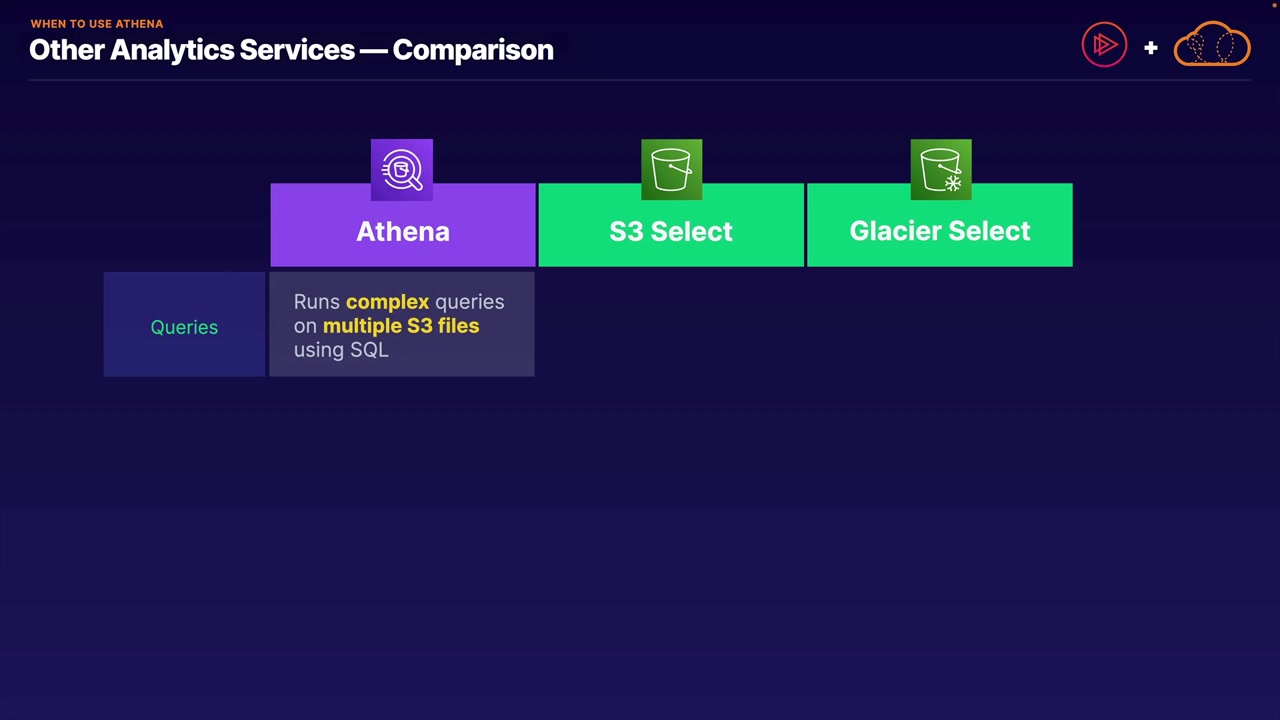
Task: Click the word "Runs" in Athena's description
Action: click(x=317, y=302)
